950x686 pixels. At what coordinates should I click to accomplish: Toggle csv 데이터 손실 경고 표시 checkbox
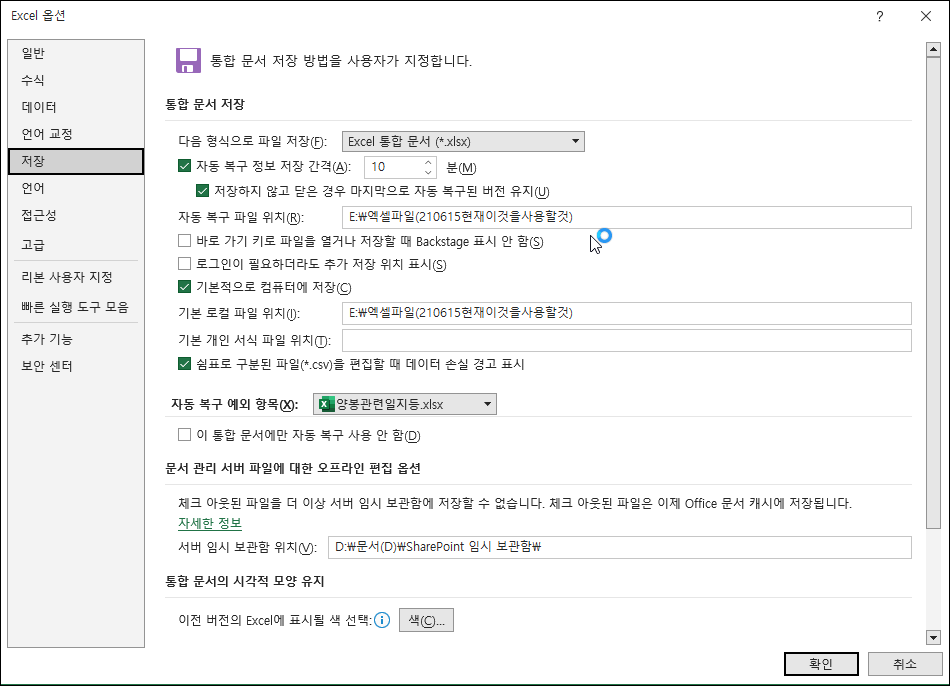[x=184, y=364]
